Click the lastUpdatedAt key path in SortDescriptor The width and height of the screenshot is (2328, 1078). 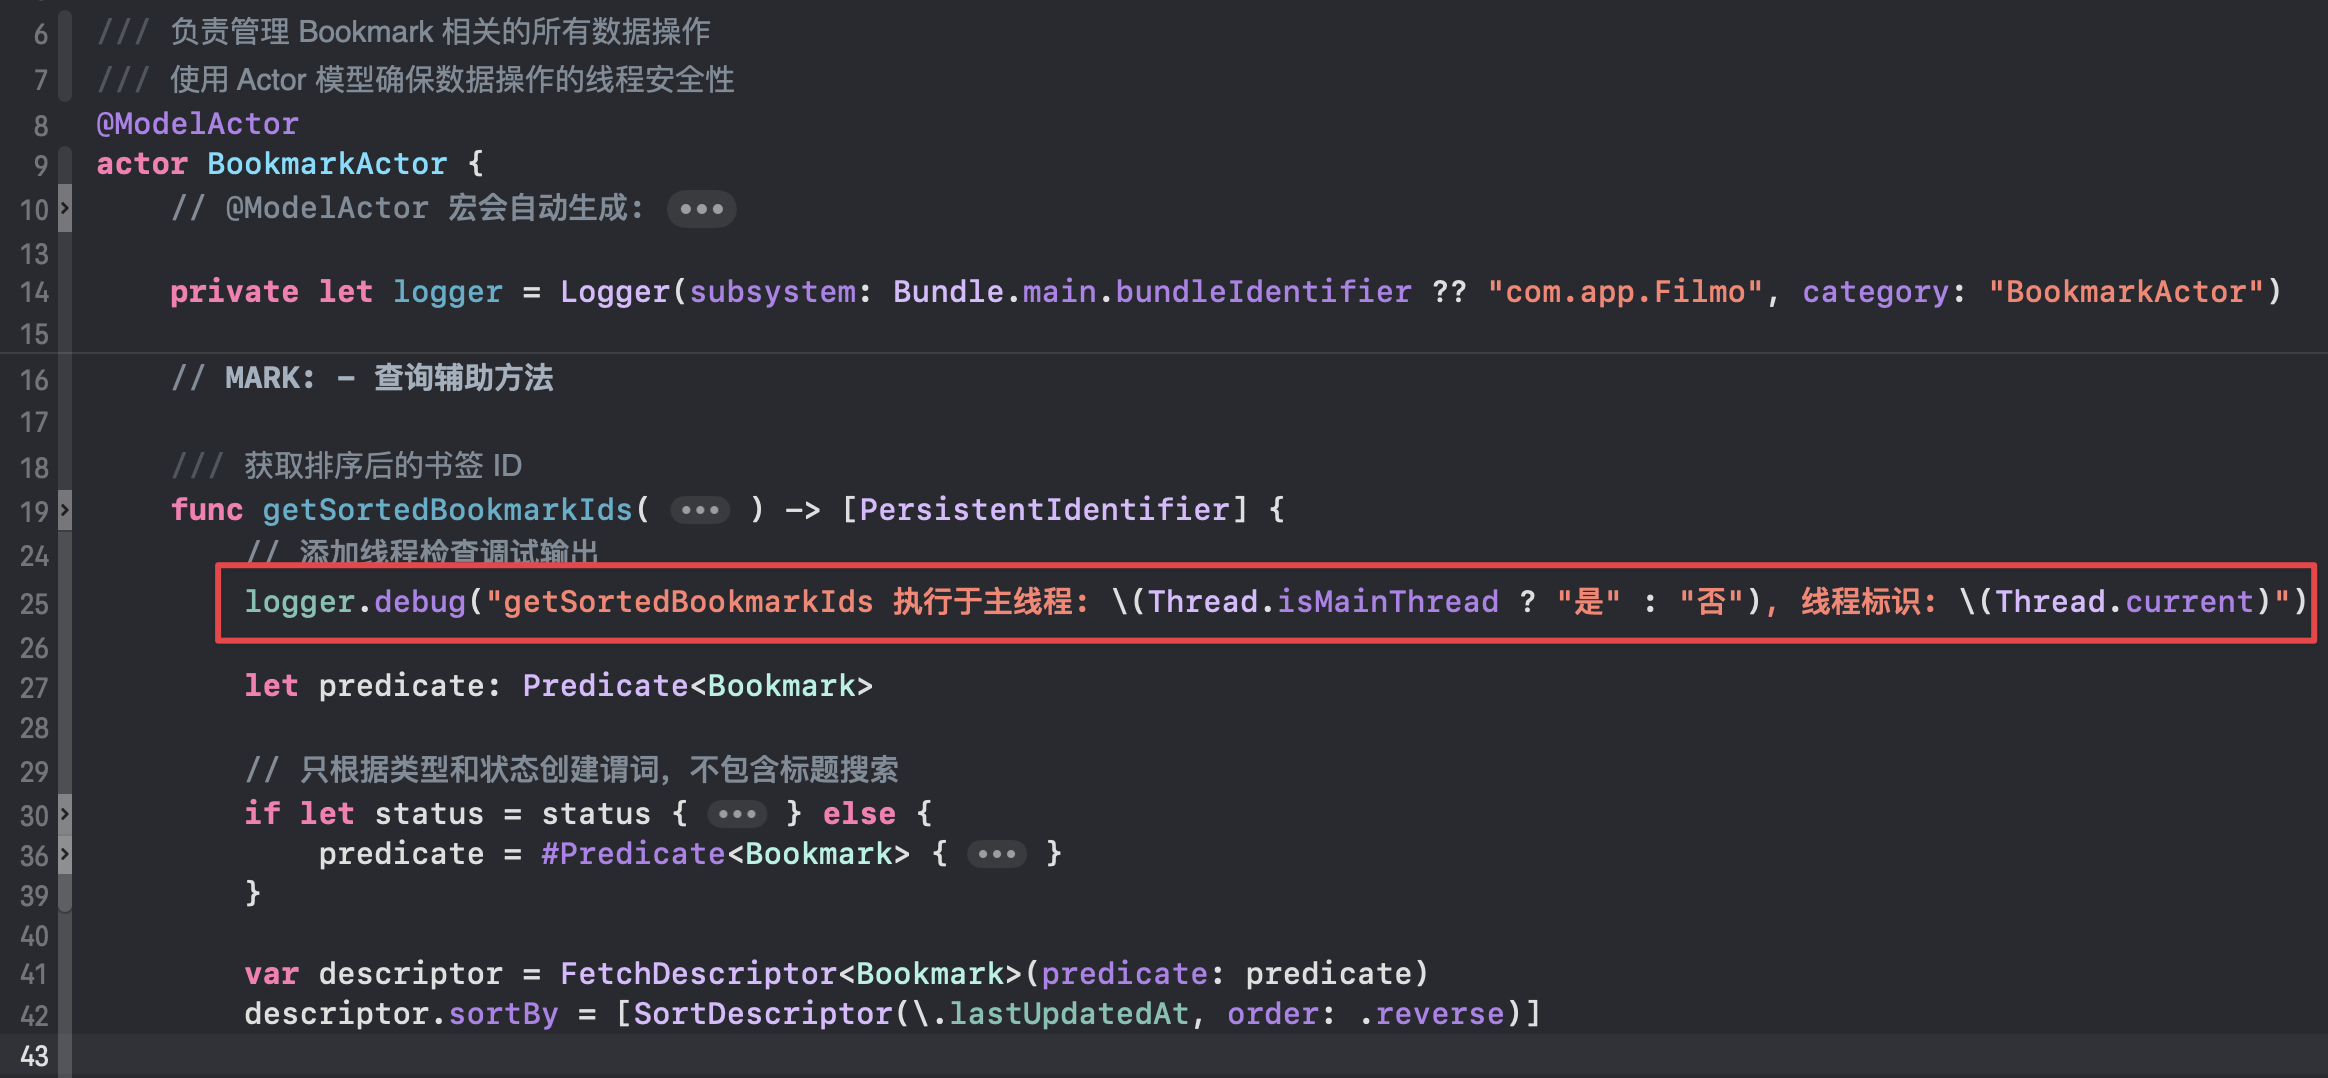pos(1068,1014)
